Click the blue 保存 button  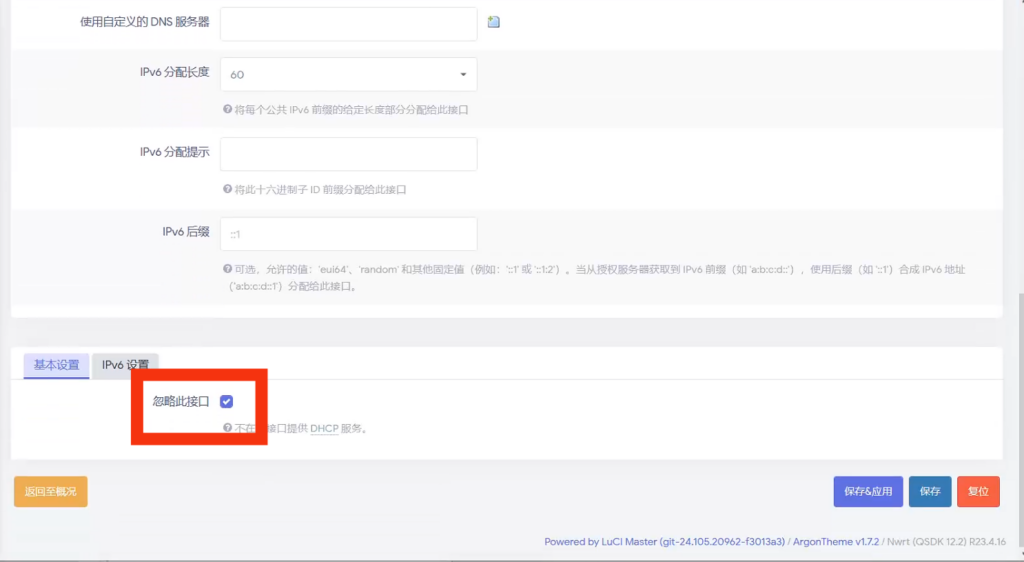click(929, 491)
